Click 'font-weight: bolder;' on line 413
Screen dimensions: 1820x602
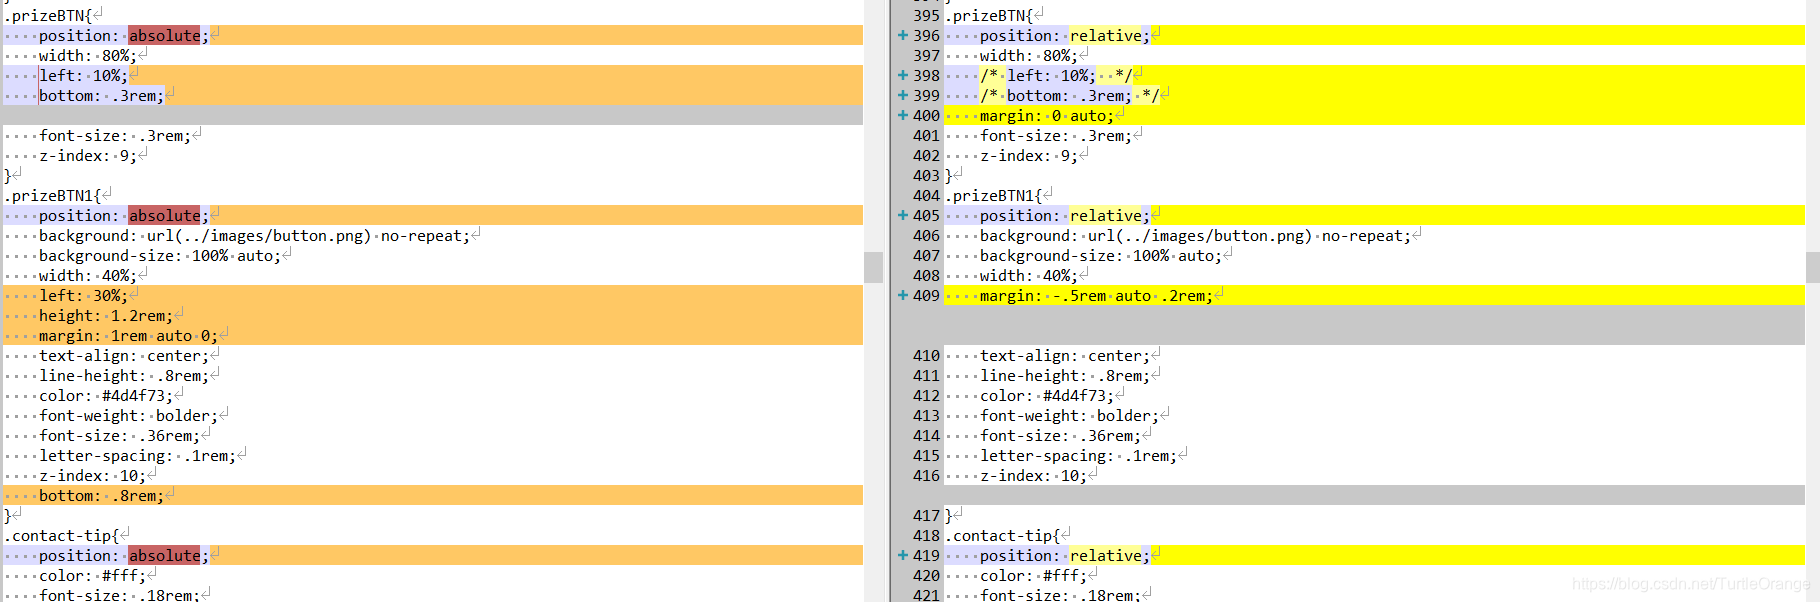tap(1069, 415)
